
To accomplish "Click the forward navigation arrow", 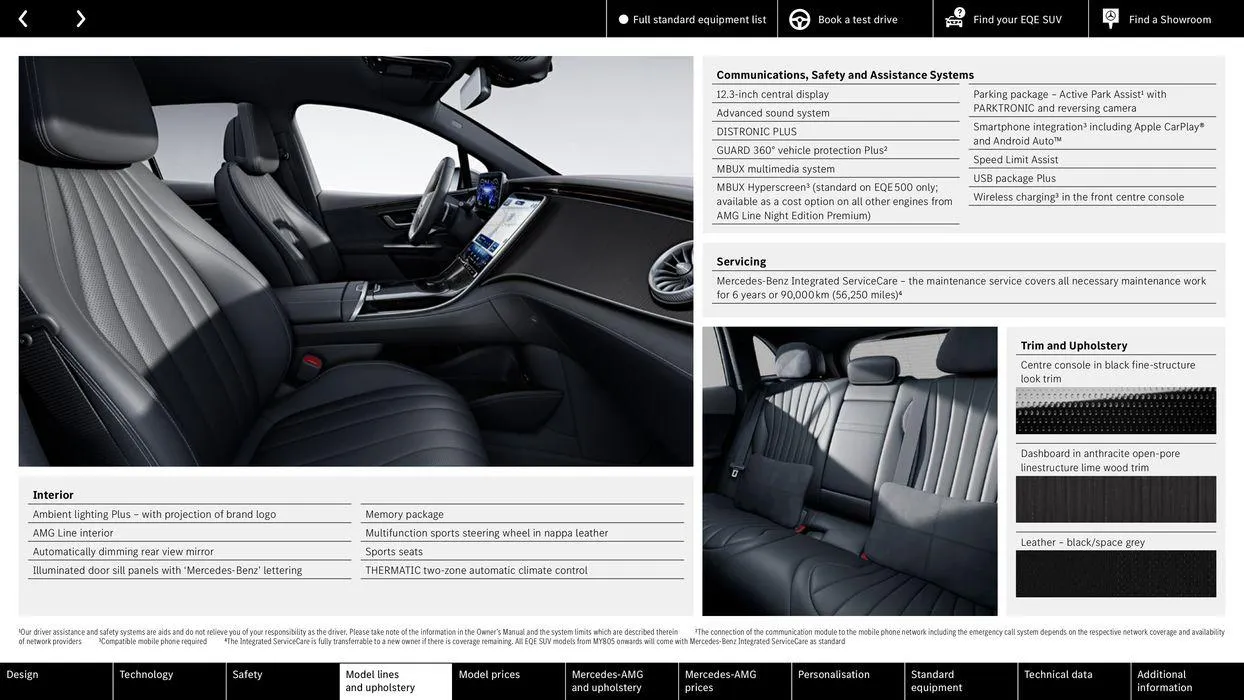I will [78, 17].
